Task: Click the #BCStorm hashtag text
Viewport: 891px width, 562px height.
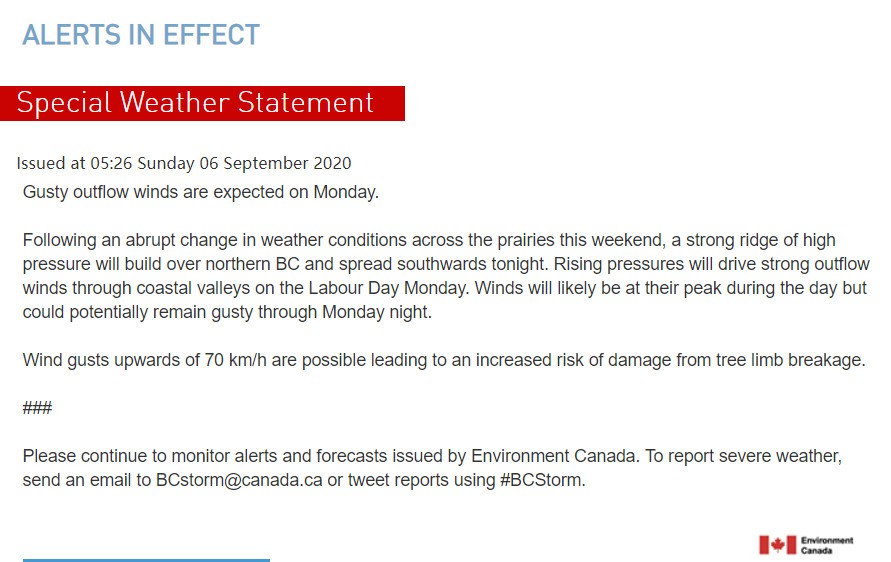Action: click(x=542, y=480)
